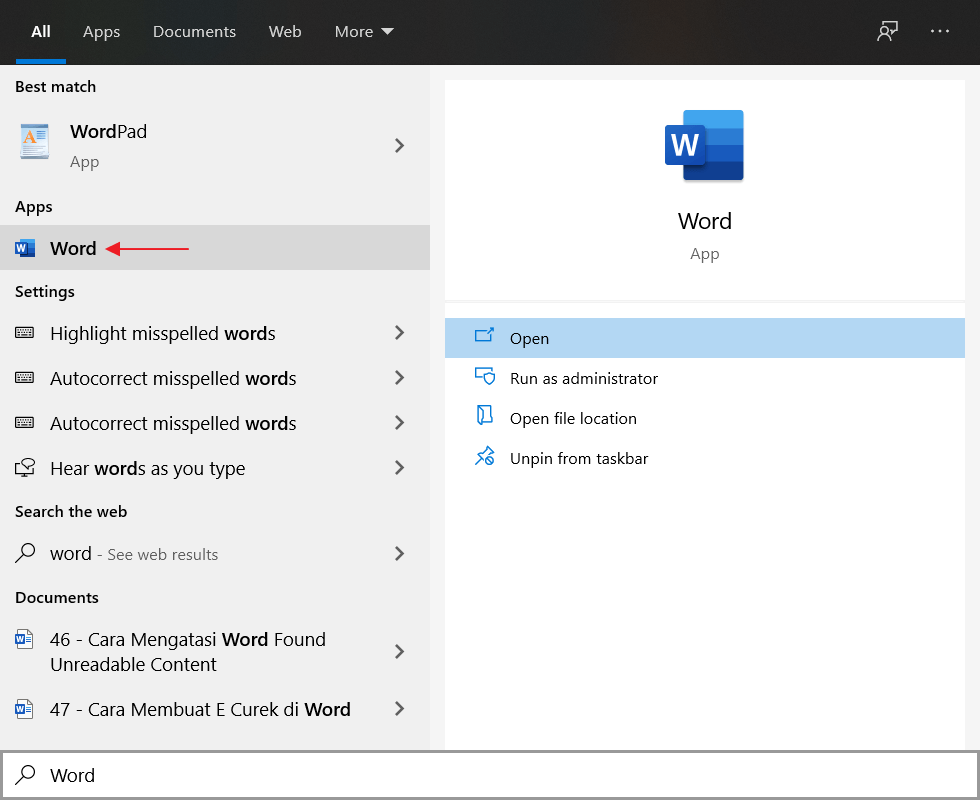The image size is (980, 800).
Task: Click the shield icon for Run as administrator
Action: pyautogui.click(x=484, y=376)
